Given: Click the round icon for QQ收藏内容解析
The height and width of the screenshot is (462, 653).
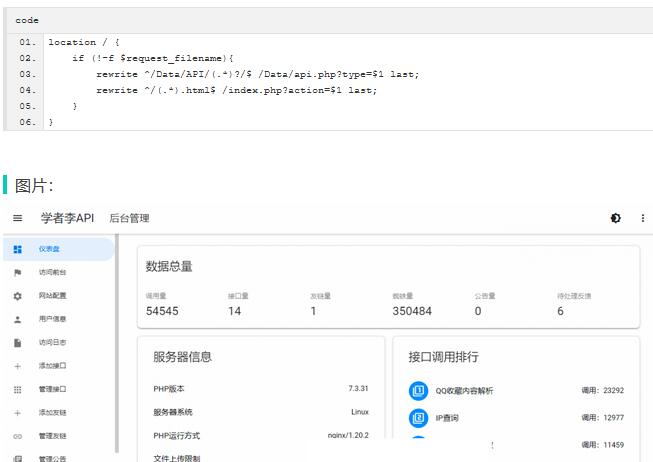Looking at the screenshot, I should click(419, 391).
